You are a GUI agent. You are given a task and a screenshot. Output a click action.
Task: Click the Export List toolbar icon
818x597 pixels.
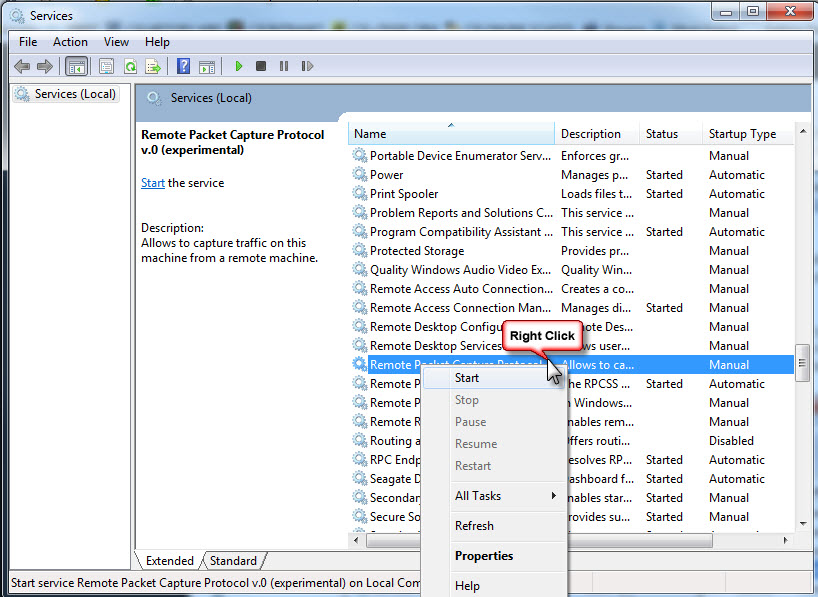pos(153,67)
